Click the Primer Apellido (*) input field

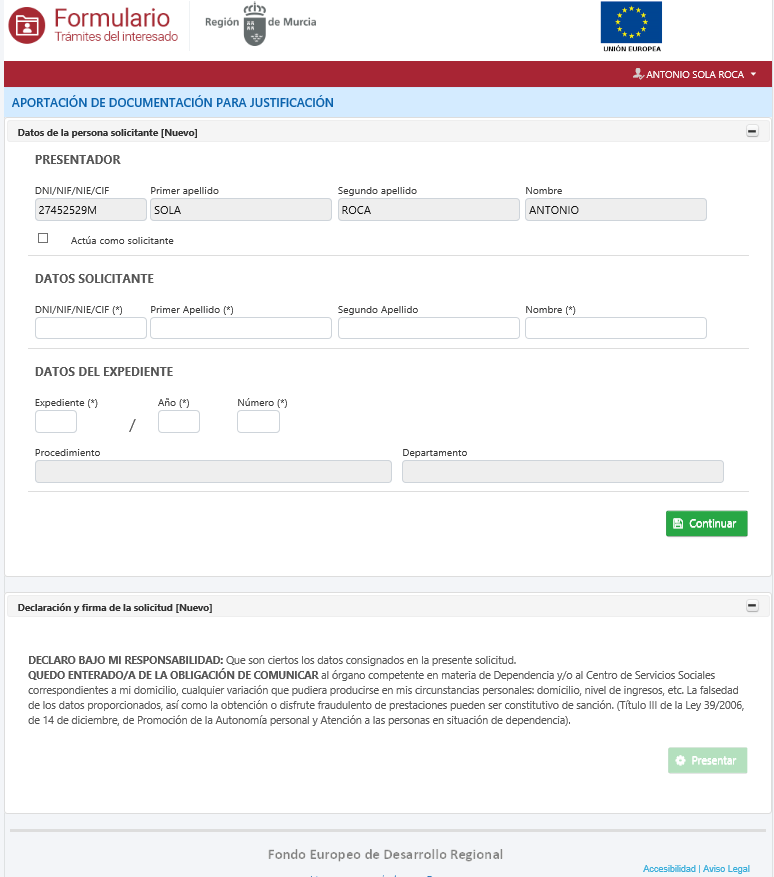tap(240, 328)
